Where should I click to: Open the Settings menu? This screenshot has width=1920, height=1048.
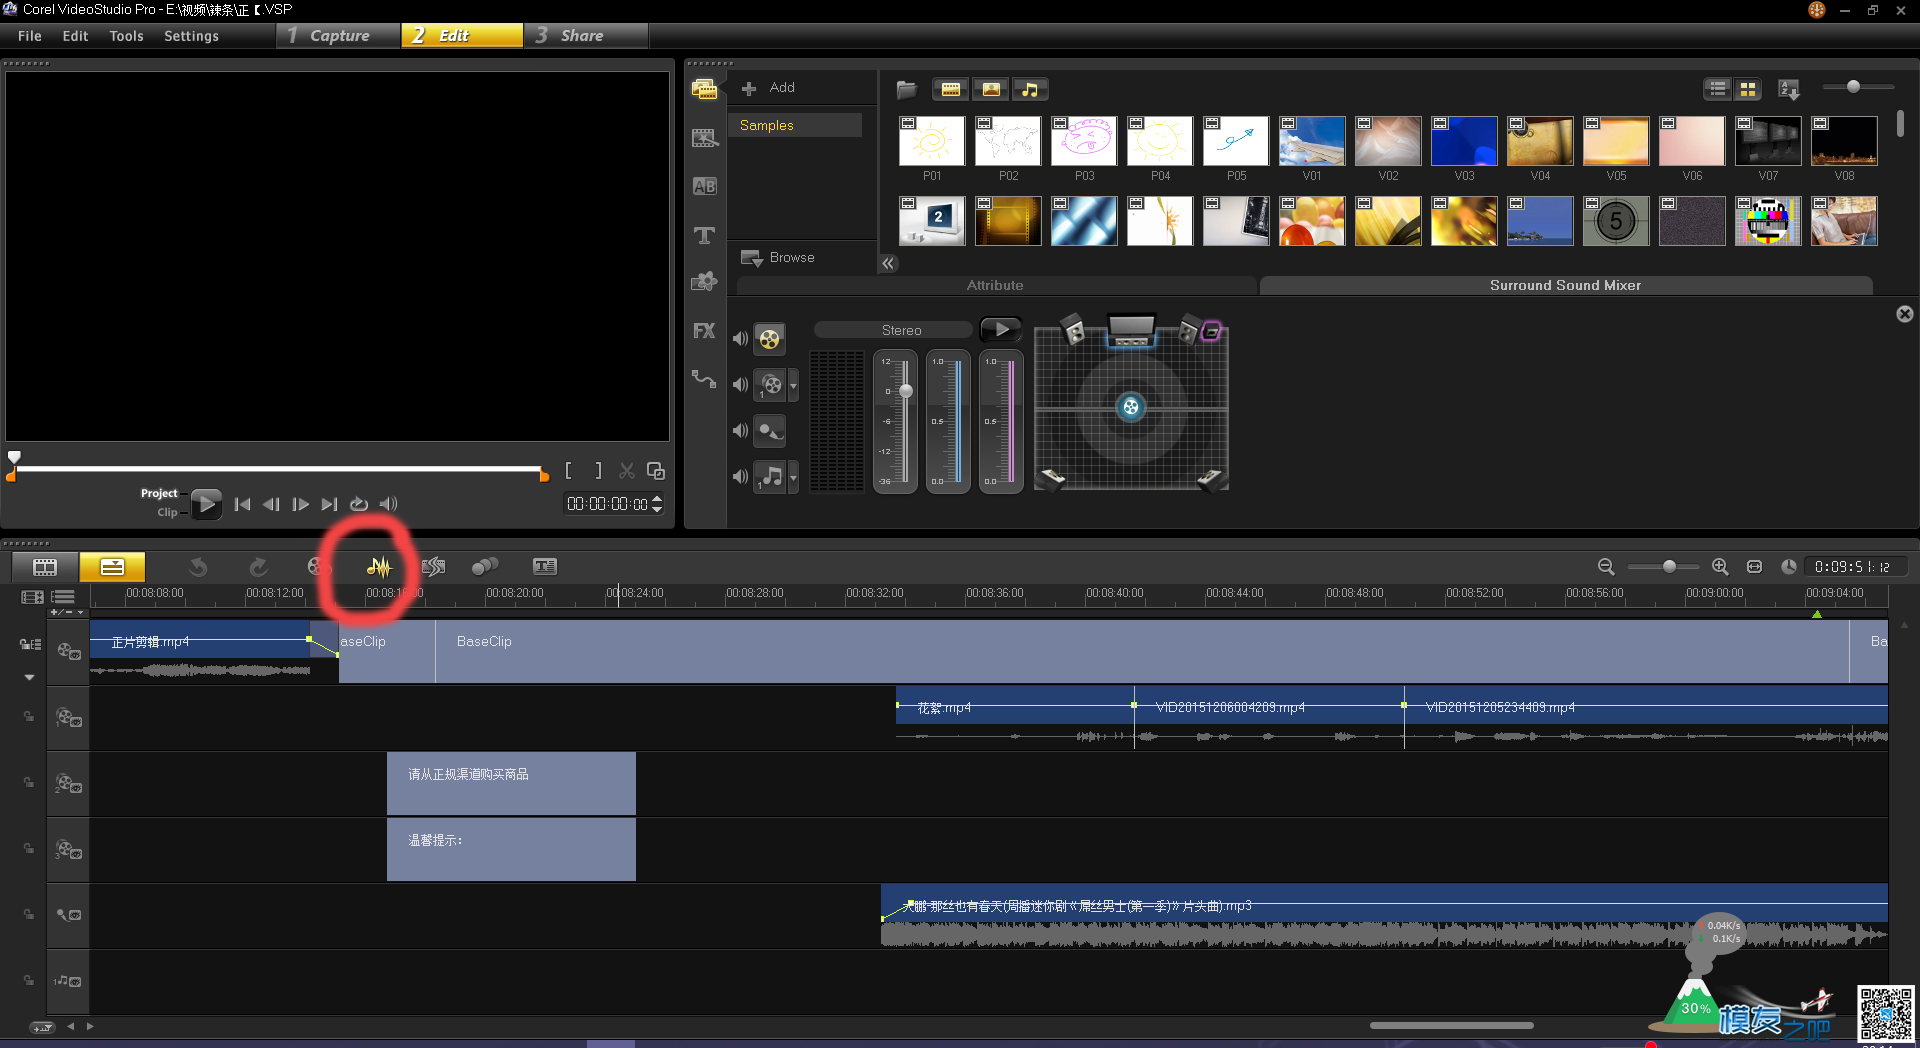[191, 36]
